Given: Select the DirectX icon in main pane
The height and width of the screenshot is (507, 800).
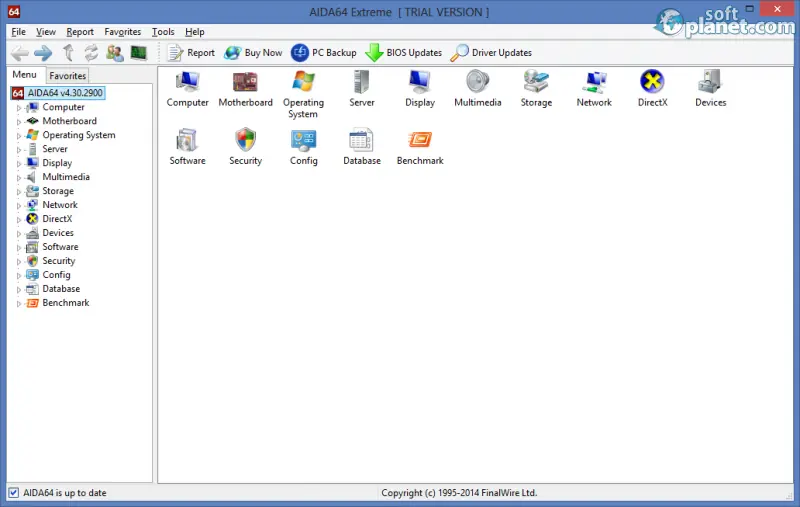Looking at the screenshot, I should click(652, 82).
